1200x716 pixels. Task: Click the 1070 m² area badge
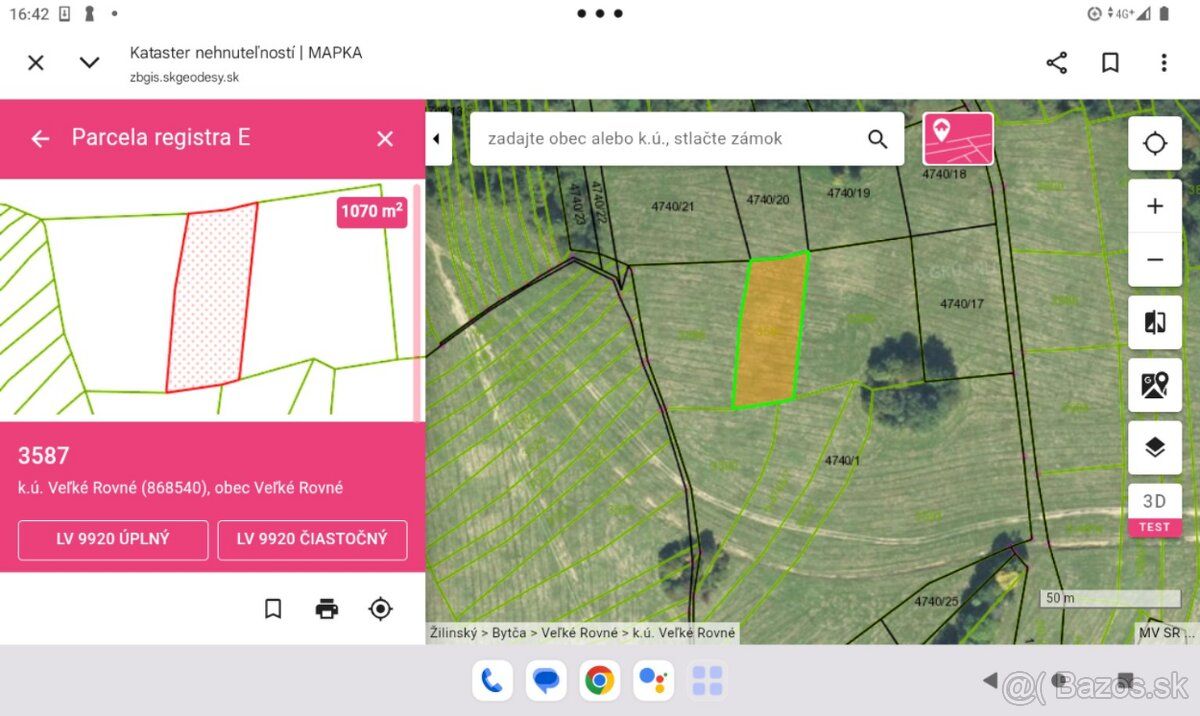pyautogui.click(x=372, y=211)
